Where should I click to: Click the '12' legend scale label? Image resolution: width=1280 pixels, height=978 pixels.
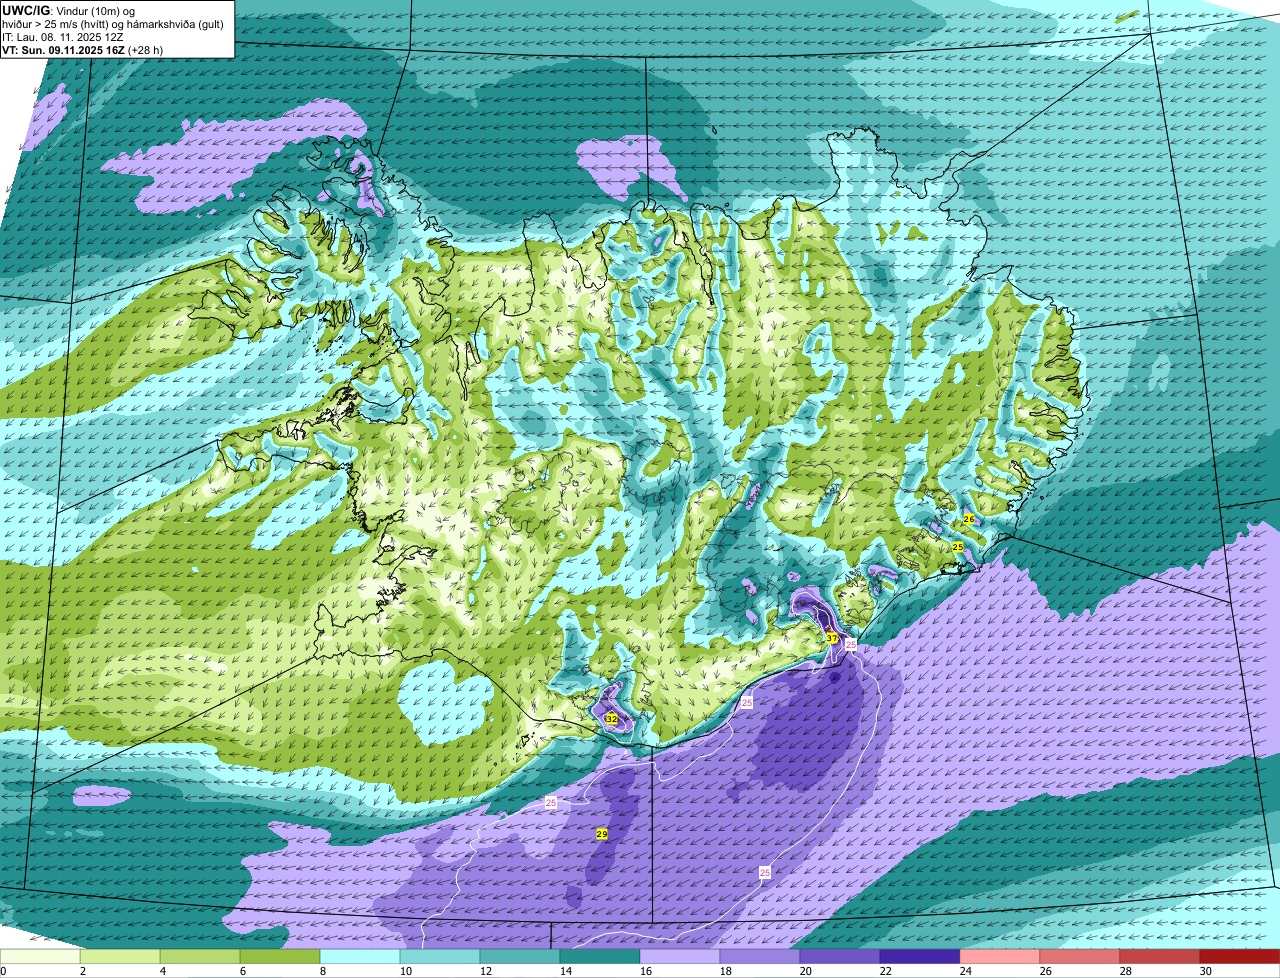point(486,971)
